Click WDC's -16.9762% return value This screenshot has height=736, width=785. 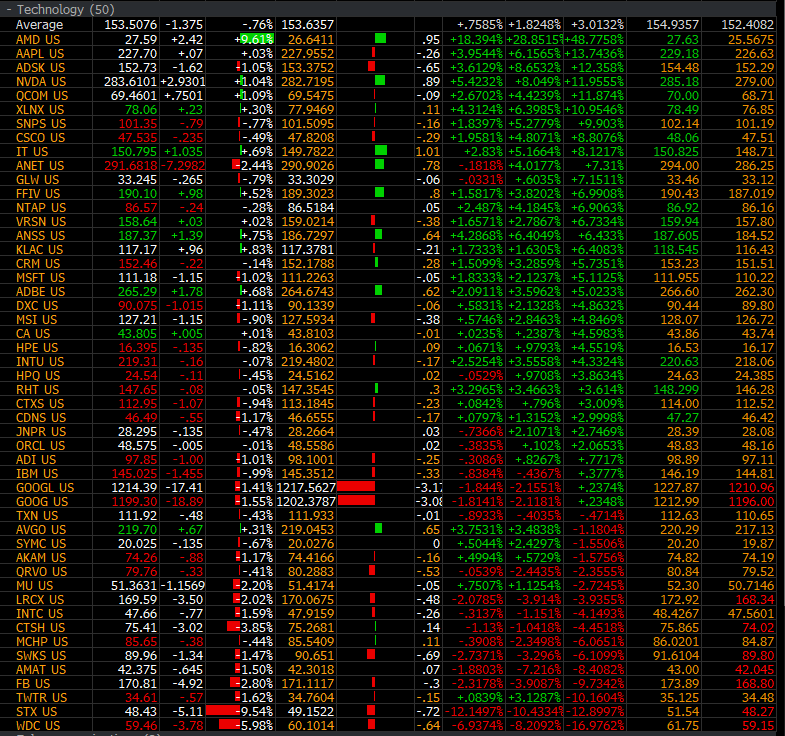595,726
